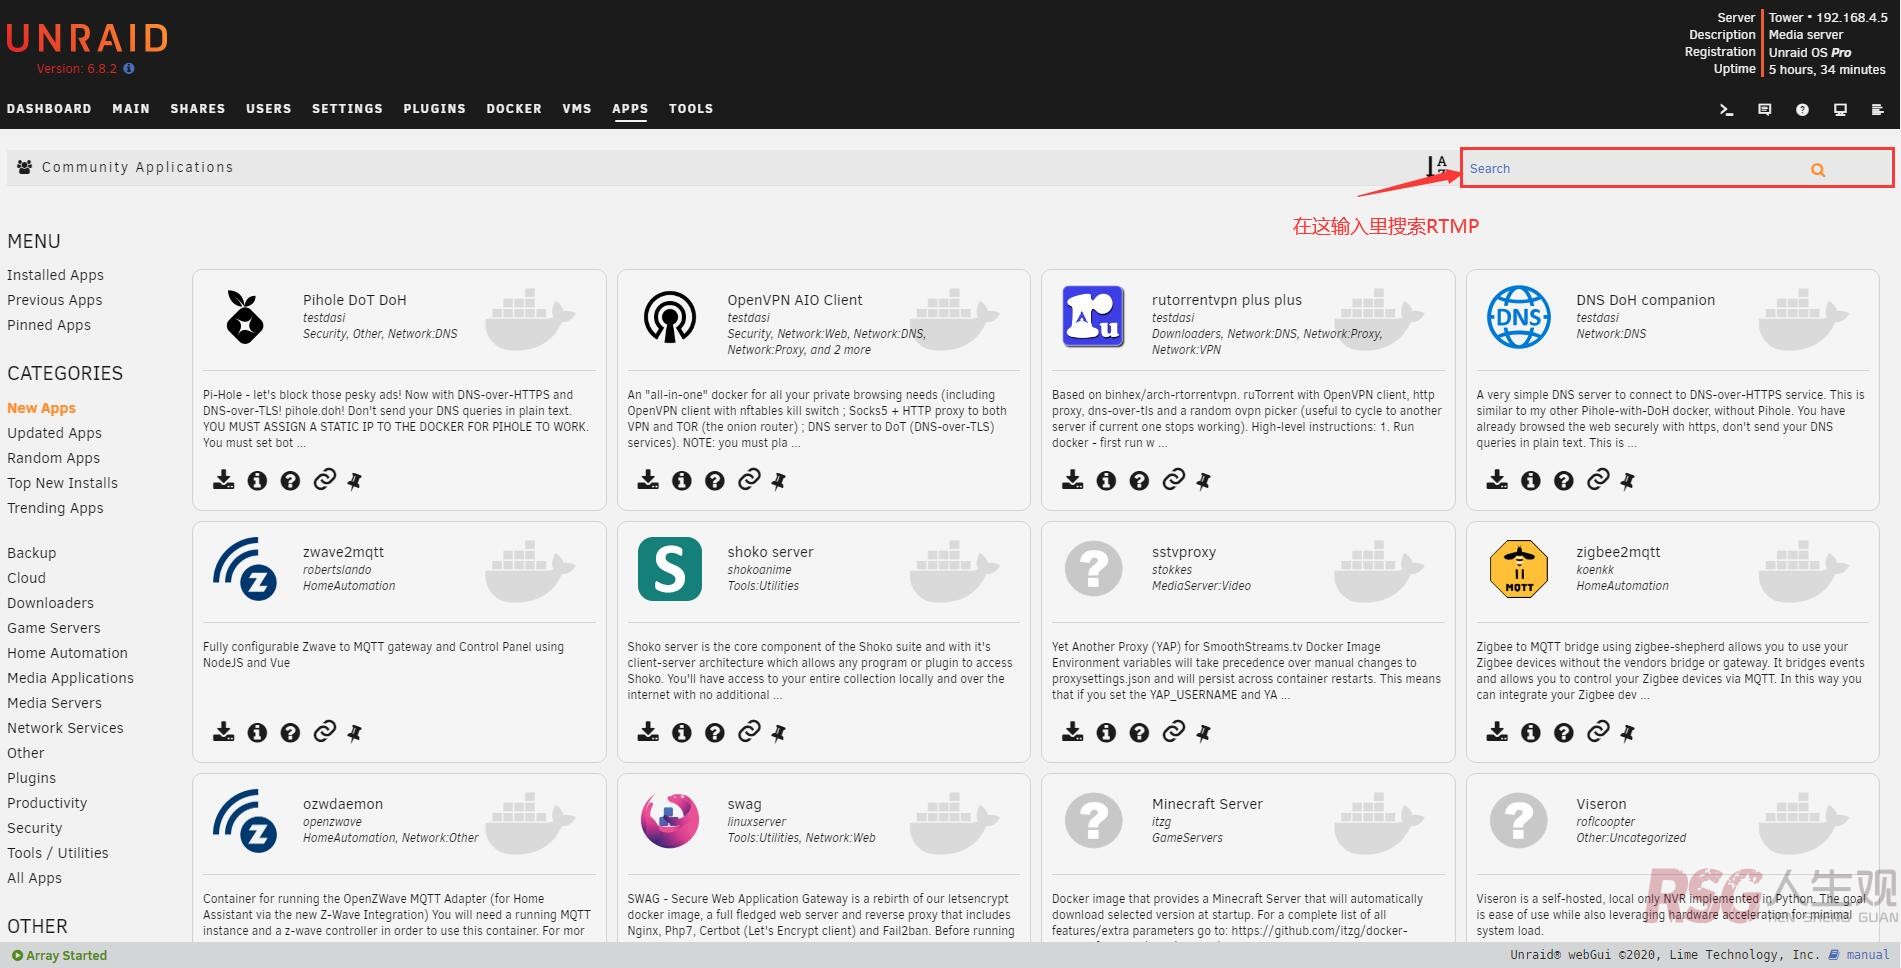Open the manual link in footer
Screen dimensions: 1901x968
tap(1867, 955)
